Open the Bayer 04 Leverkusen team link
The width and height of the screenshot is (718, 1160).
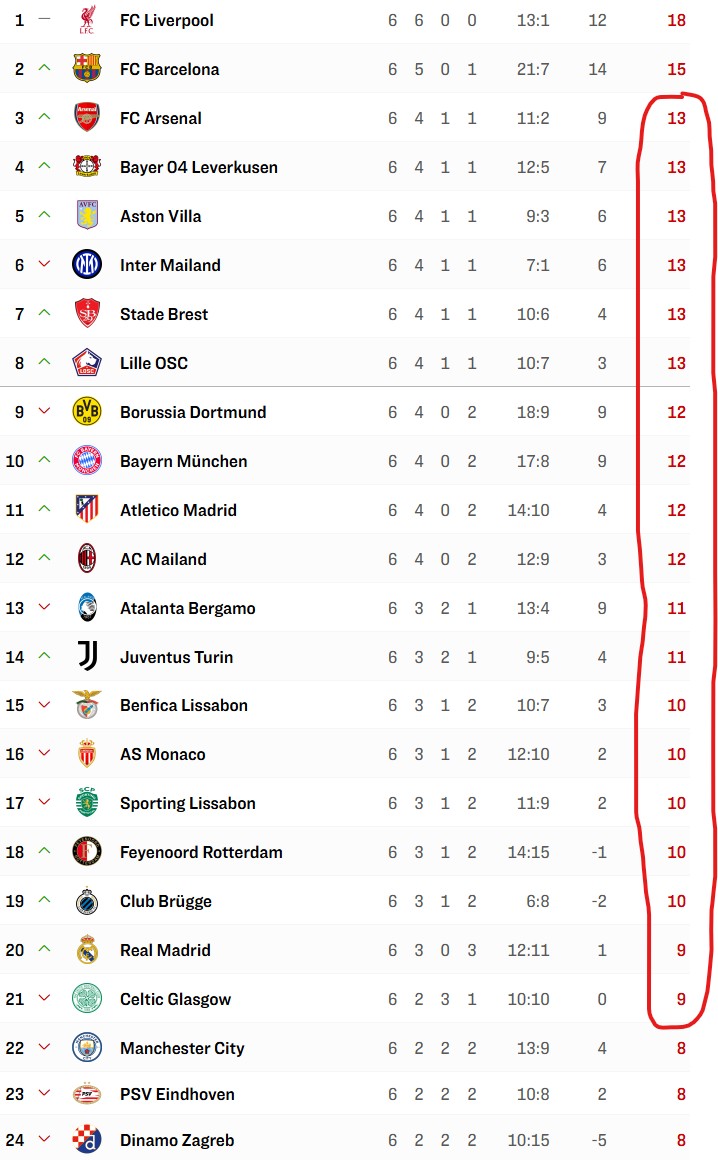199,167
